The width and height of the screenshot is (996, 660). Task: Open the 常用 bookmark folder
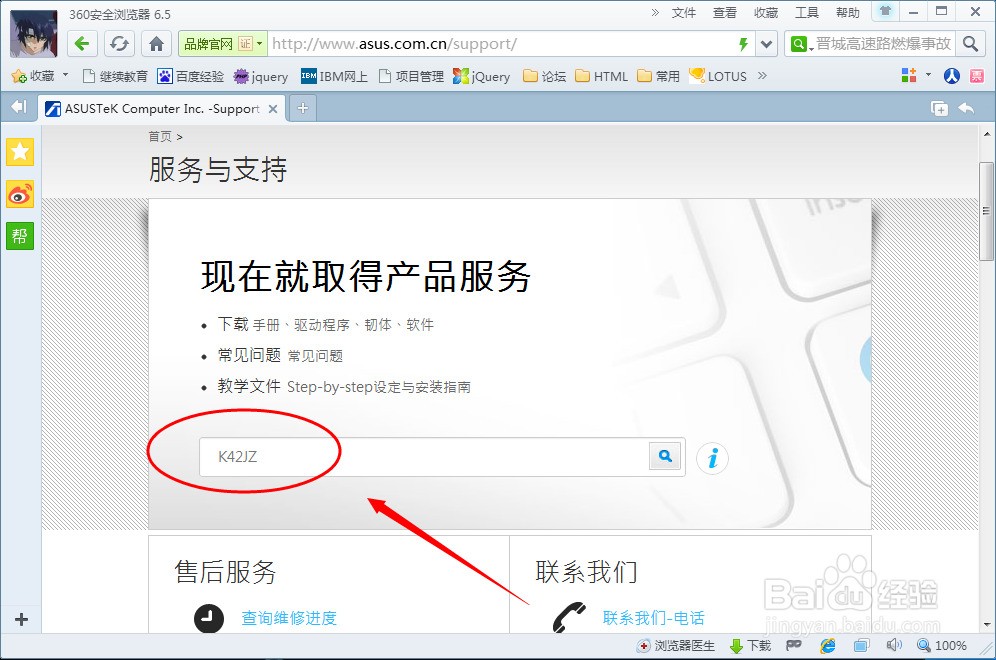click(x=659, y=76)
